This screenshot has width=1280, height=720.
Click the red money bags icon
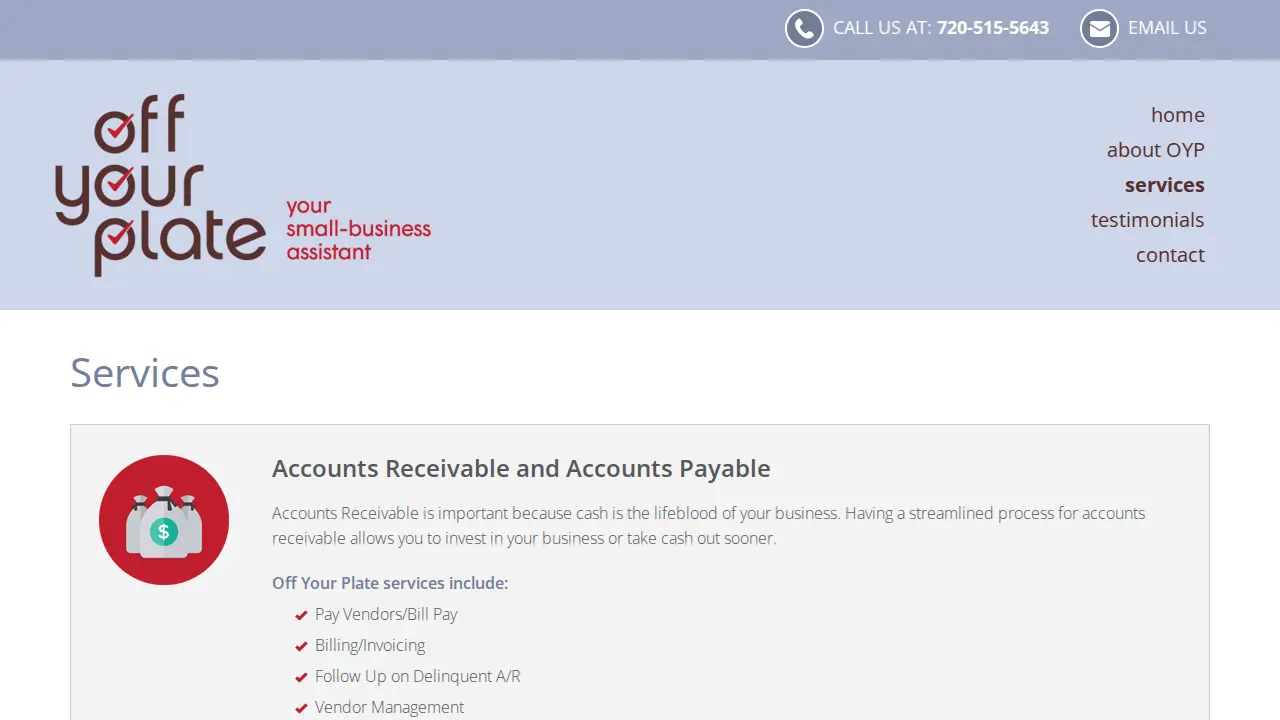click(x=164, y=520)
